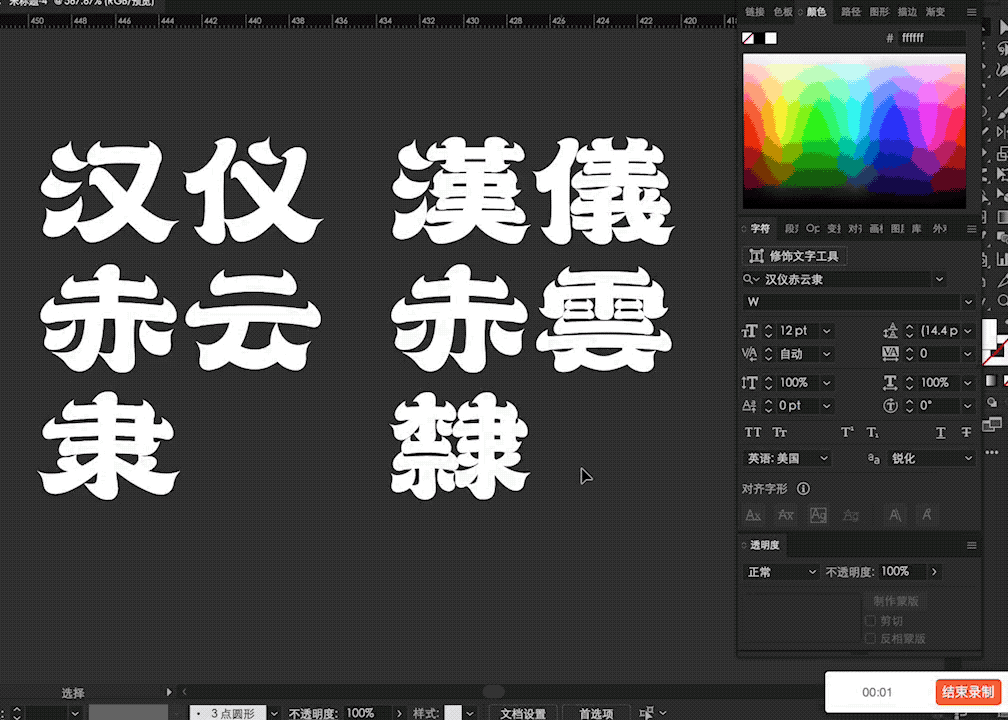The height and width of the screenshot is (720, 1008).
Task: Open the character rotation 0° dropdown
Action: click(968, 406)
